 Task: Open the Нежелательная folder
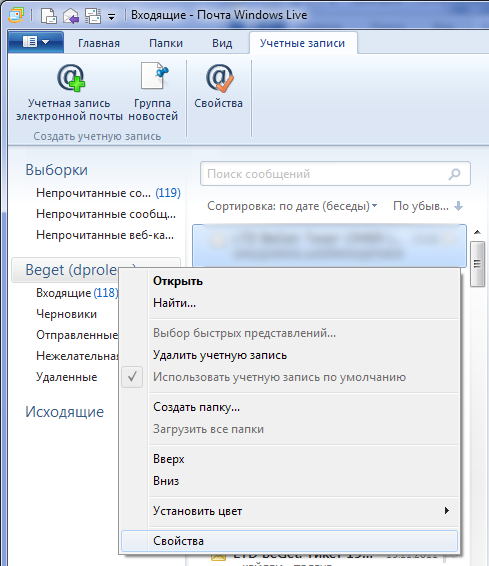point(77,356)
